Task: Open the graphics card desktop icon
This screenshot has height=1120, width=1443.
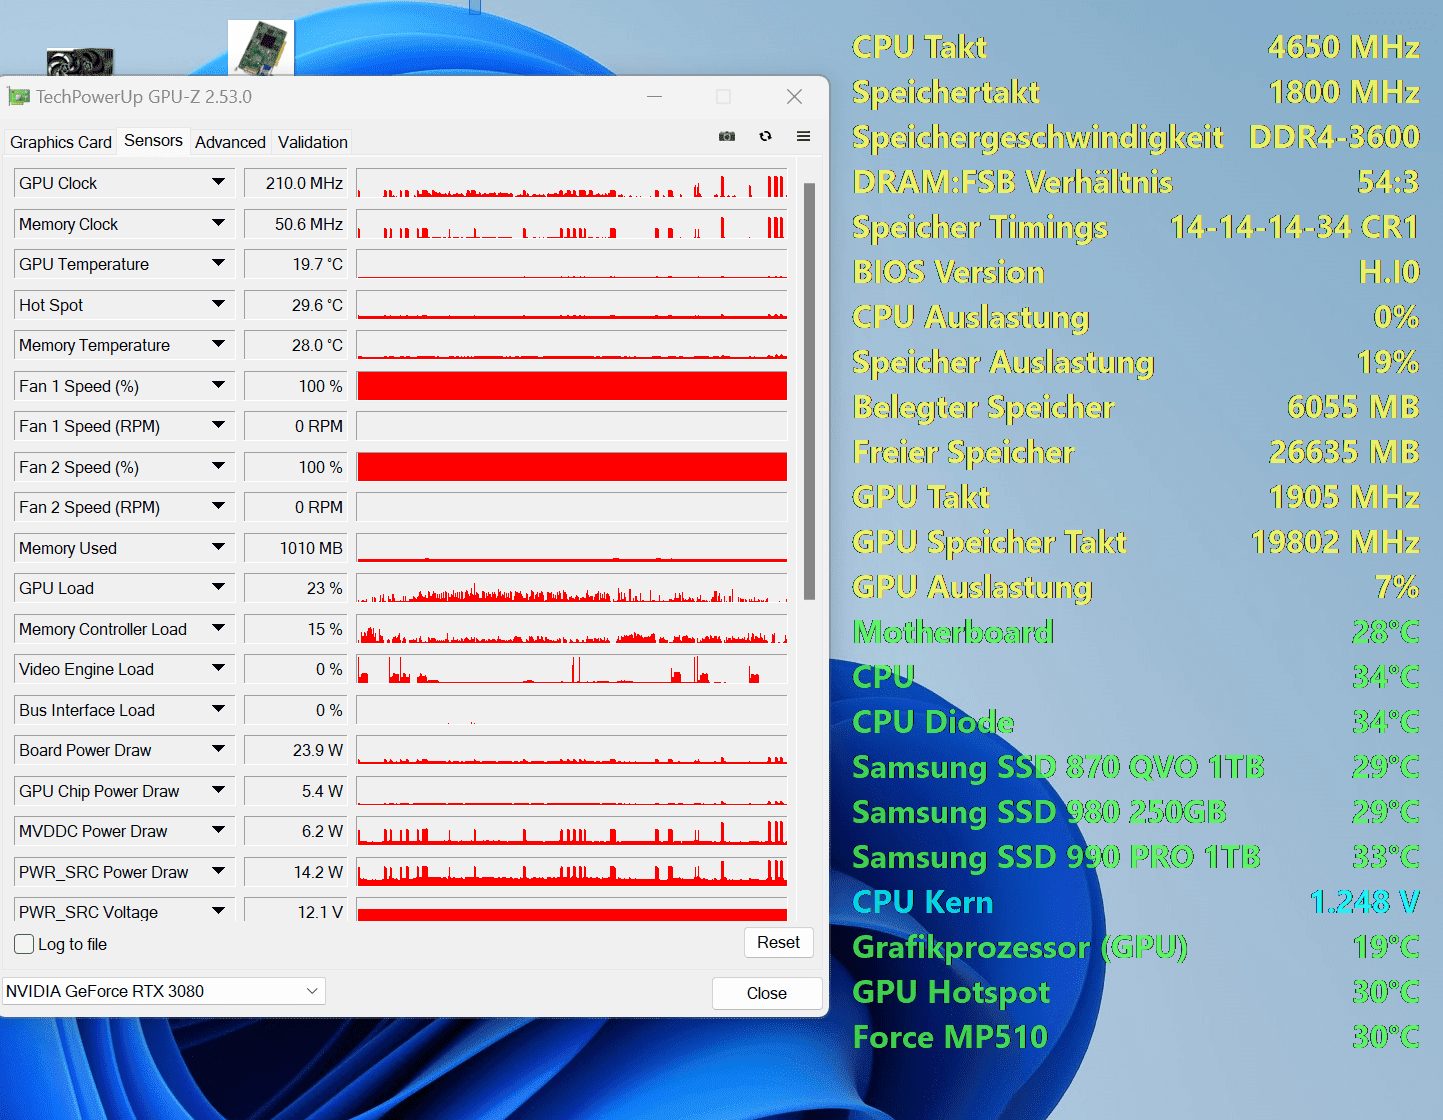Action: [x=80, y=62]
